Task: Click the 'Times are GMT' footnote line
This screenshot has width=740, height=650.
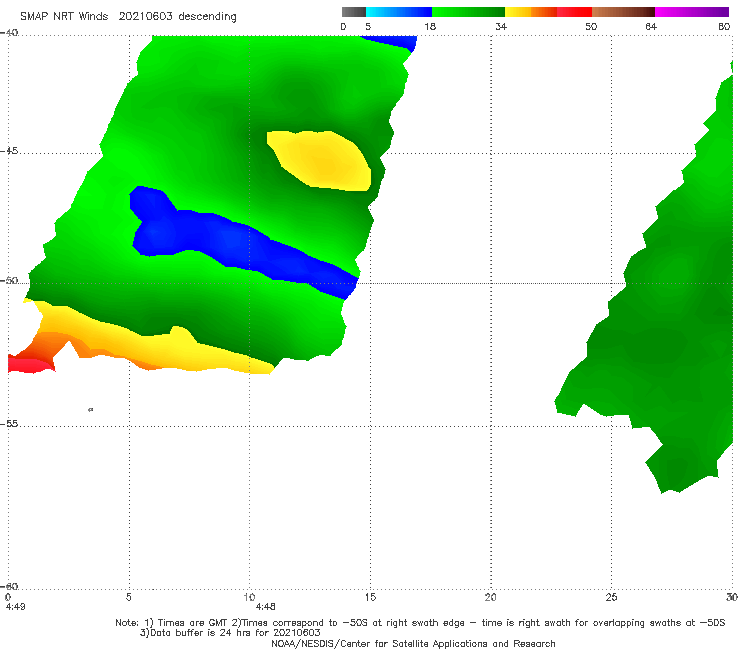Action: coord(420,623)
